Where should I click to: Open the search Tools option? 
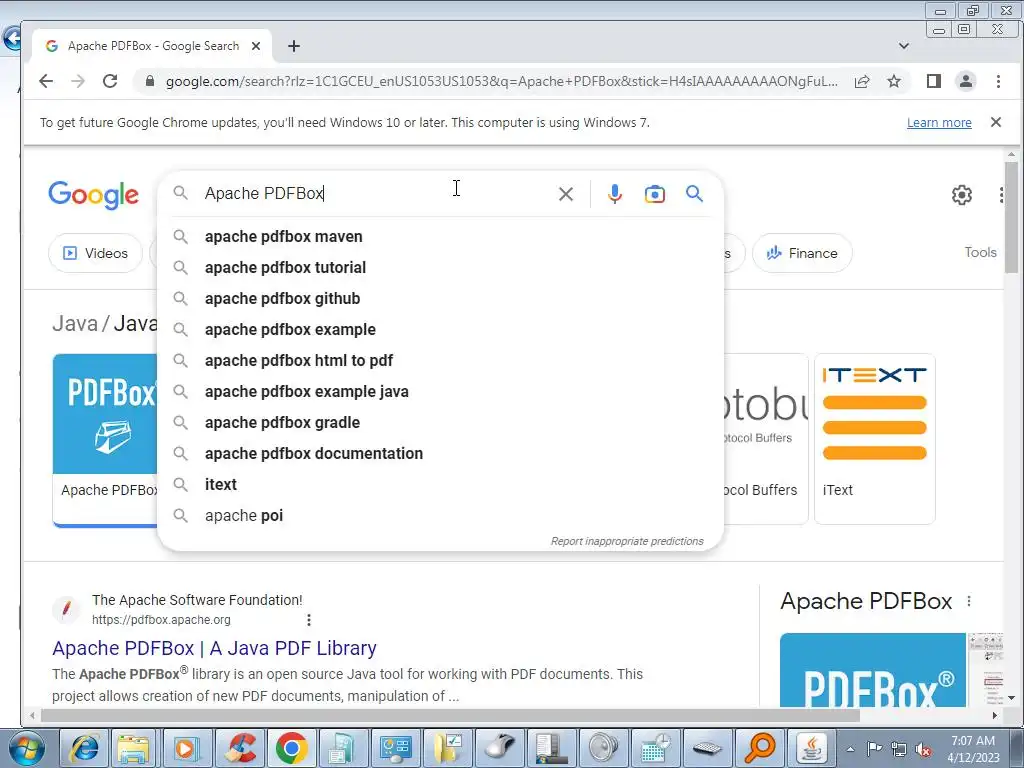tap(980, 253)
